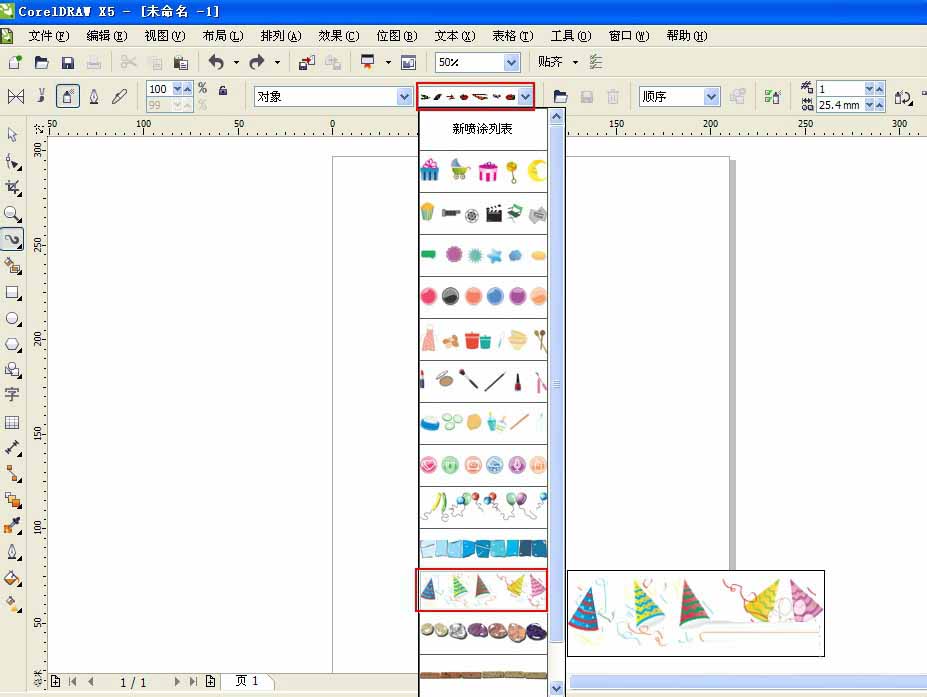This screenshot has height=697, width=927.
Task: Open the 顺序 spray order dropdown
Action: pyautogui.click(x=711, y=96)
